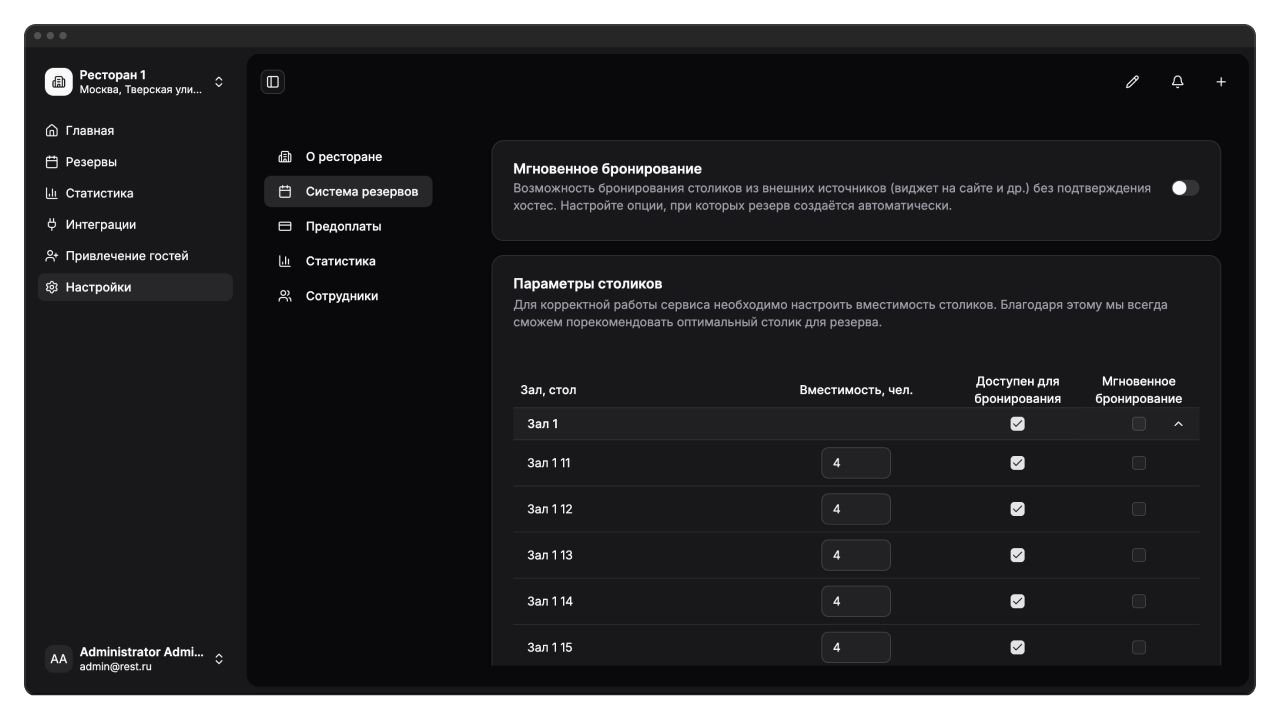Screen dimensions: 1280x720
Task: Uncheck booking availability for Зал 1 11
Action: (1017, 463)
